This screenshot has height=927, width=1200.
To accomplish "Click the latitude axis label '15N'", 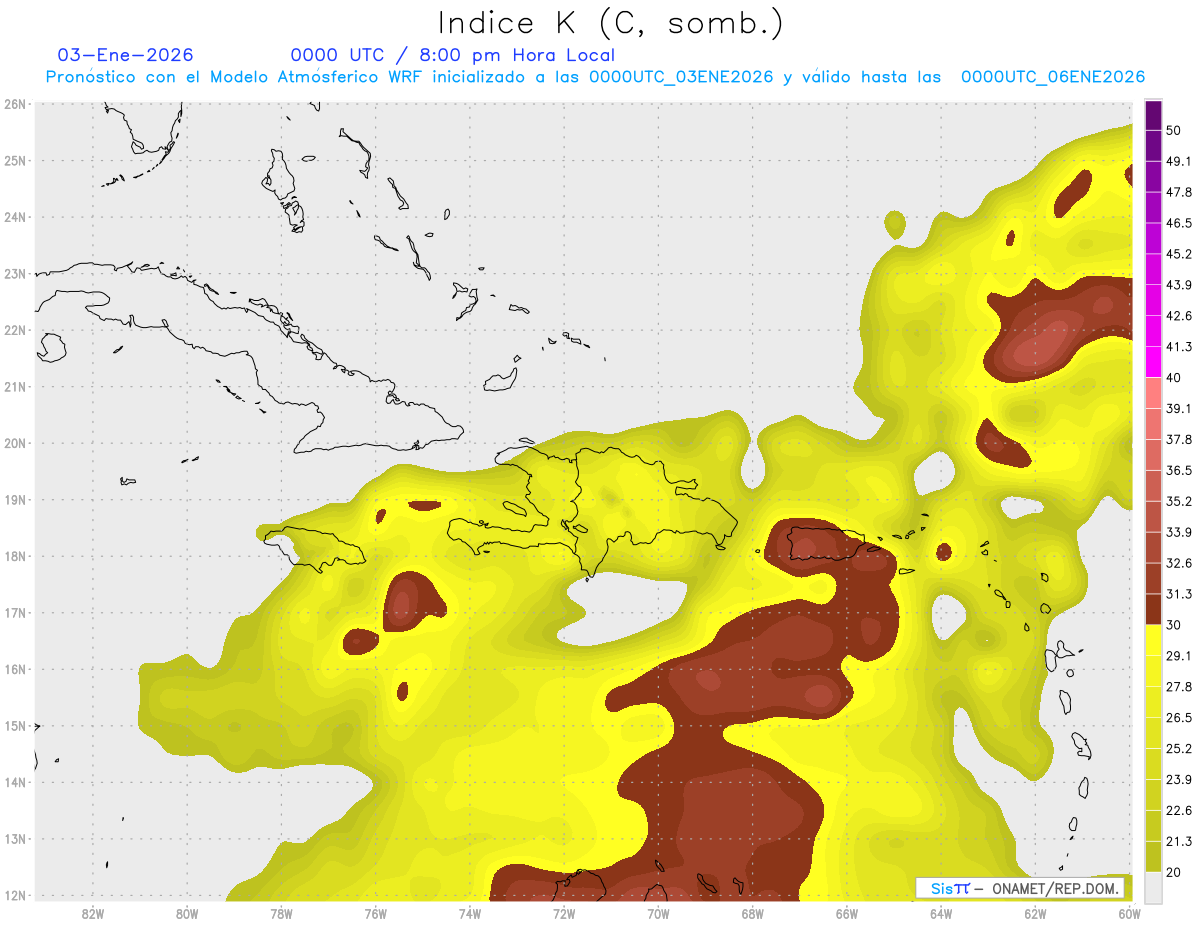I will coord(16,725).
